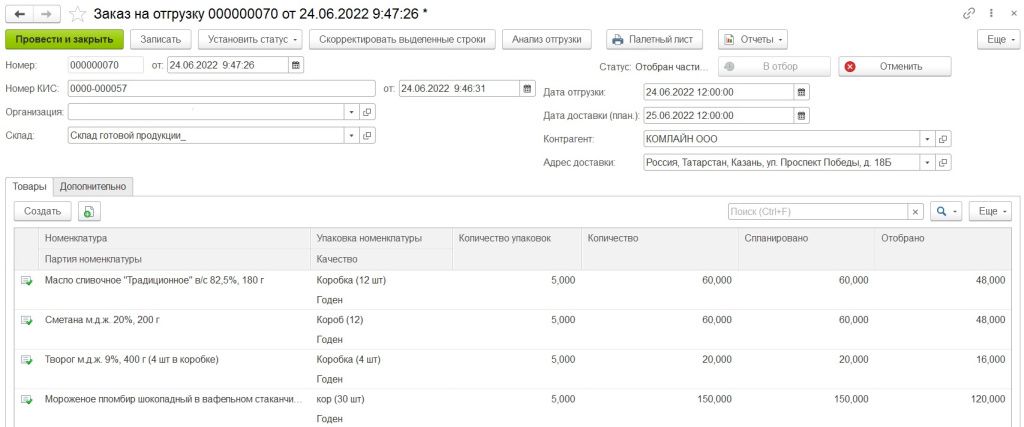The width and height of the screenshot is (1024, 427).
Task: Click the Отменить button
Action: (895, 66)
